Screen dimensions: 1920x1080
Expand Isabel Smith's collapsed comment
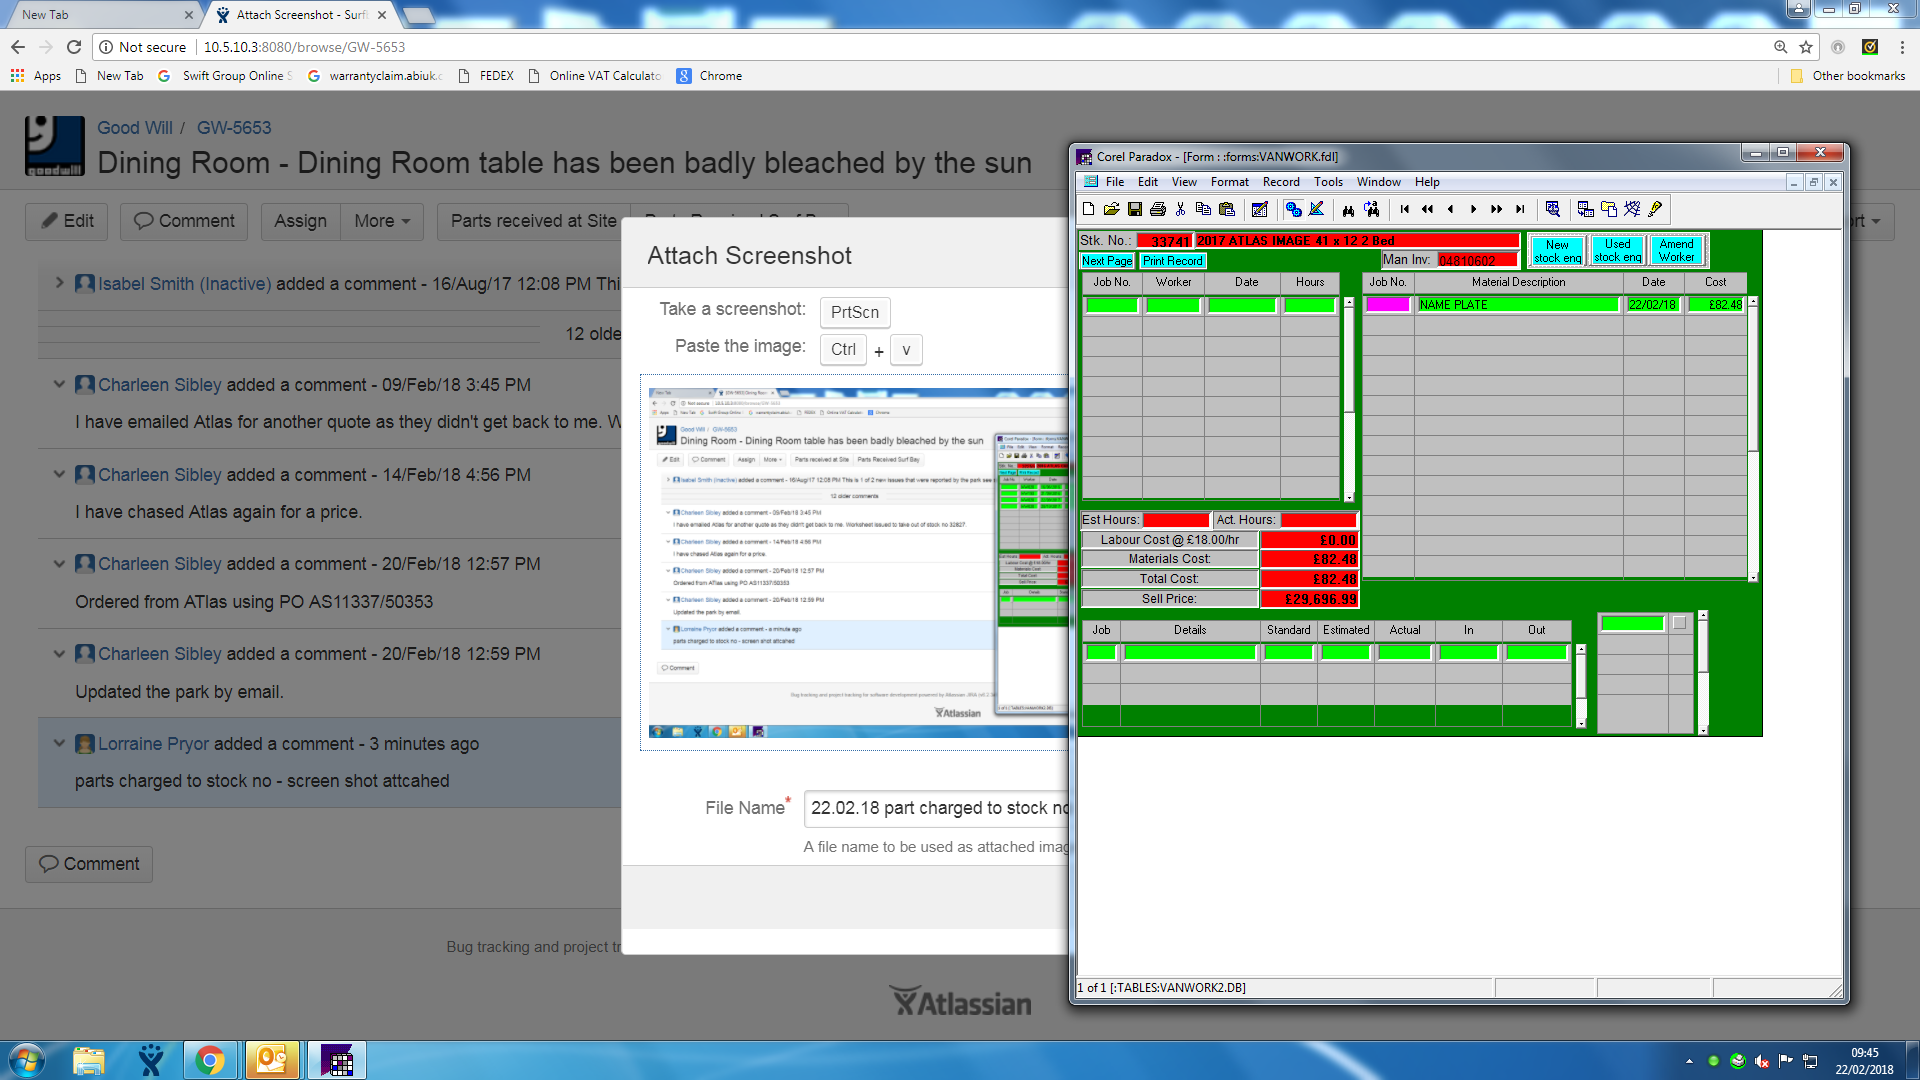click(x=59, y=283)
